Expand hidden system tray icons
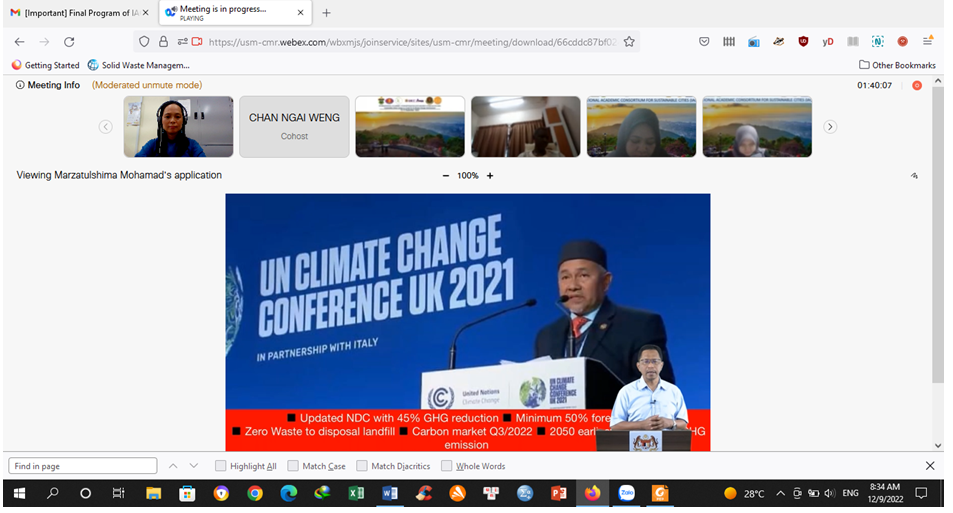953x513 pixels. coord(780,494)
